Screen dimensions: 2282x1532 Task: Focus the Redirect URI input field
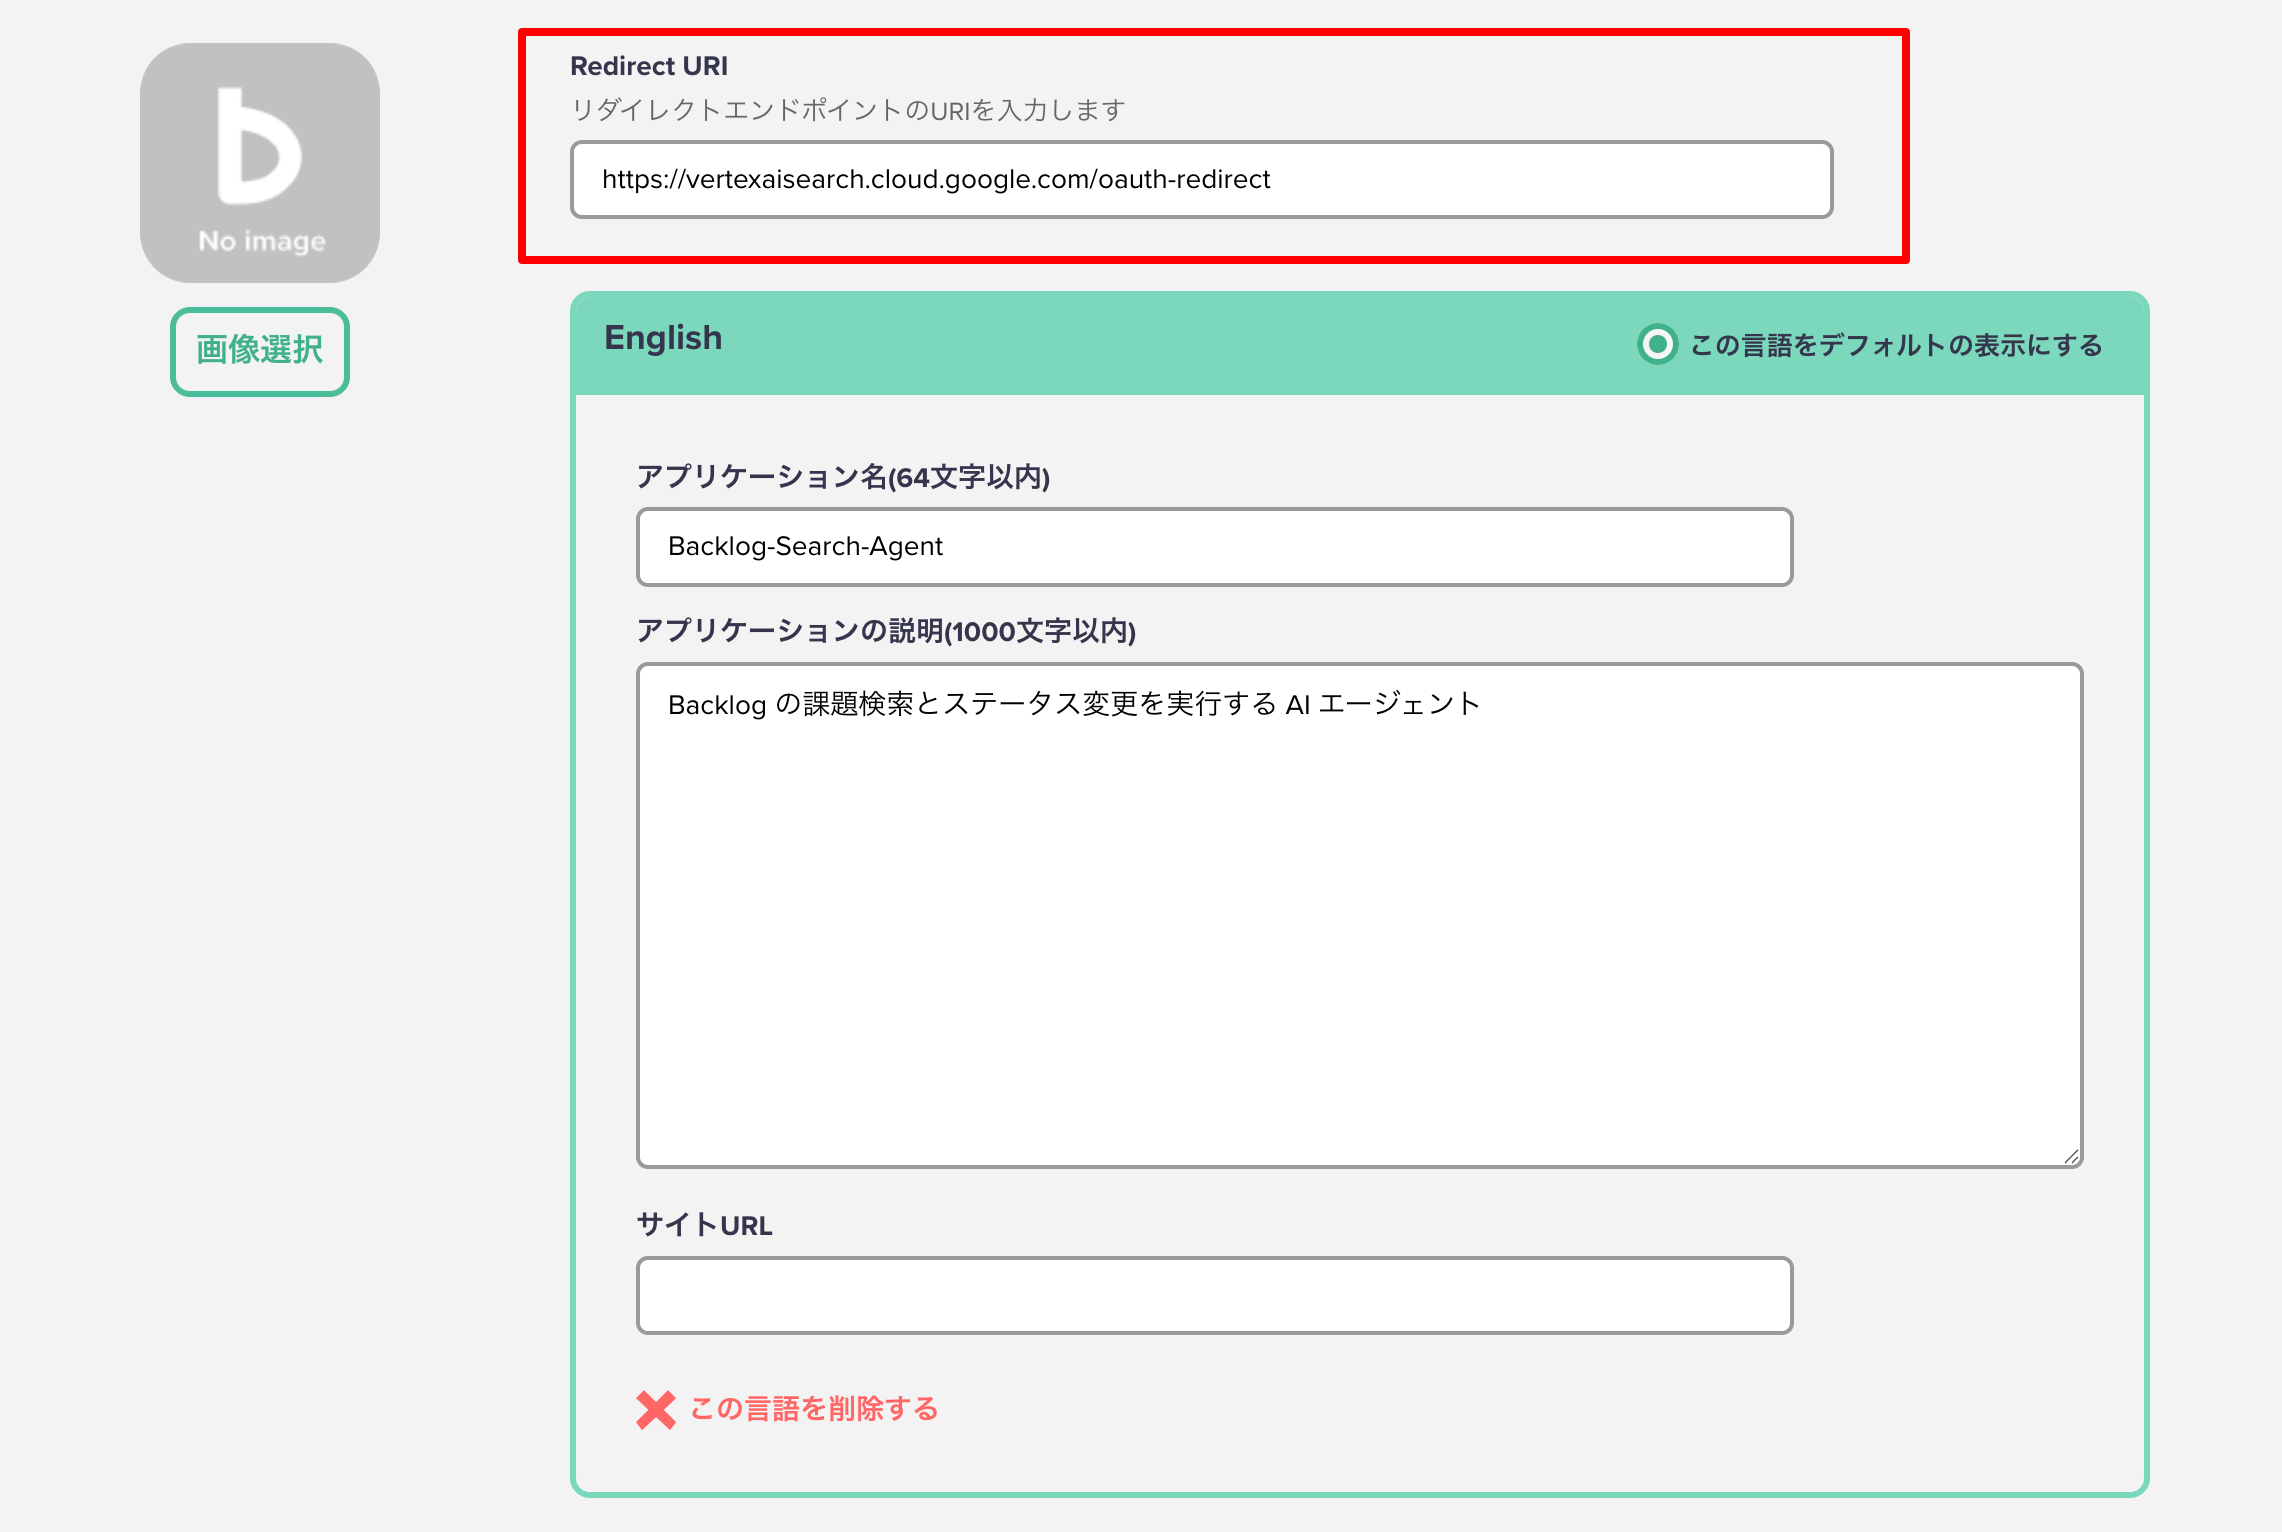[1200, 180]
